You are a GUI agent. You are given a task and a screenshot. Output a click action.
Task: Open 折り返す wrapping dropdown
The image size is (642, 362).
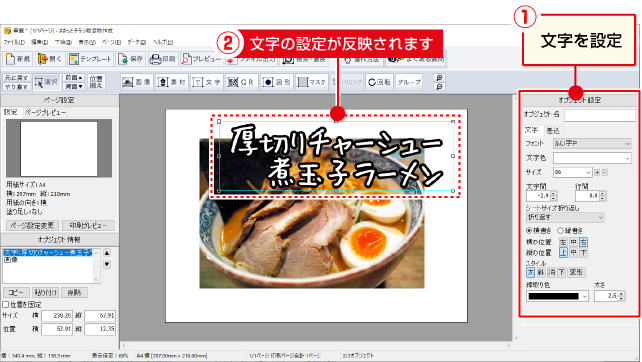click(565, 217)
